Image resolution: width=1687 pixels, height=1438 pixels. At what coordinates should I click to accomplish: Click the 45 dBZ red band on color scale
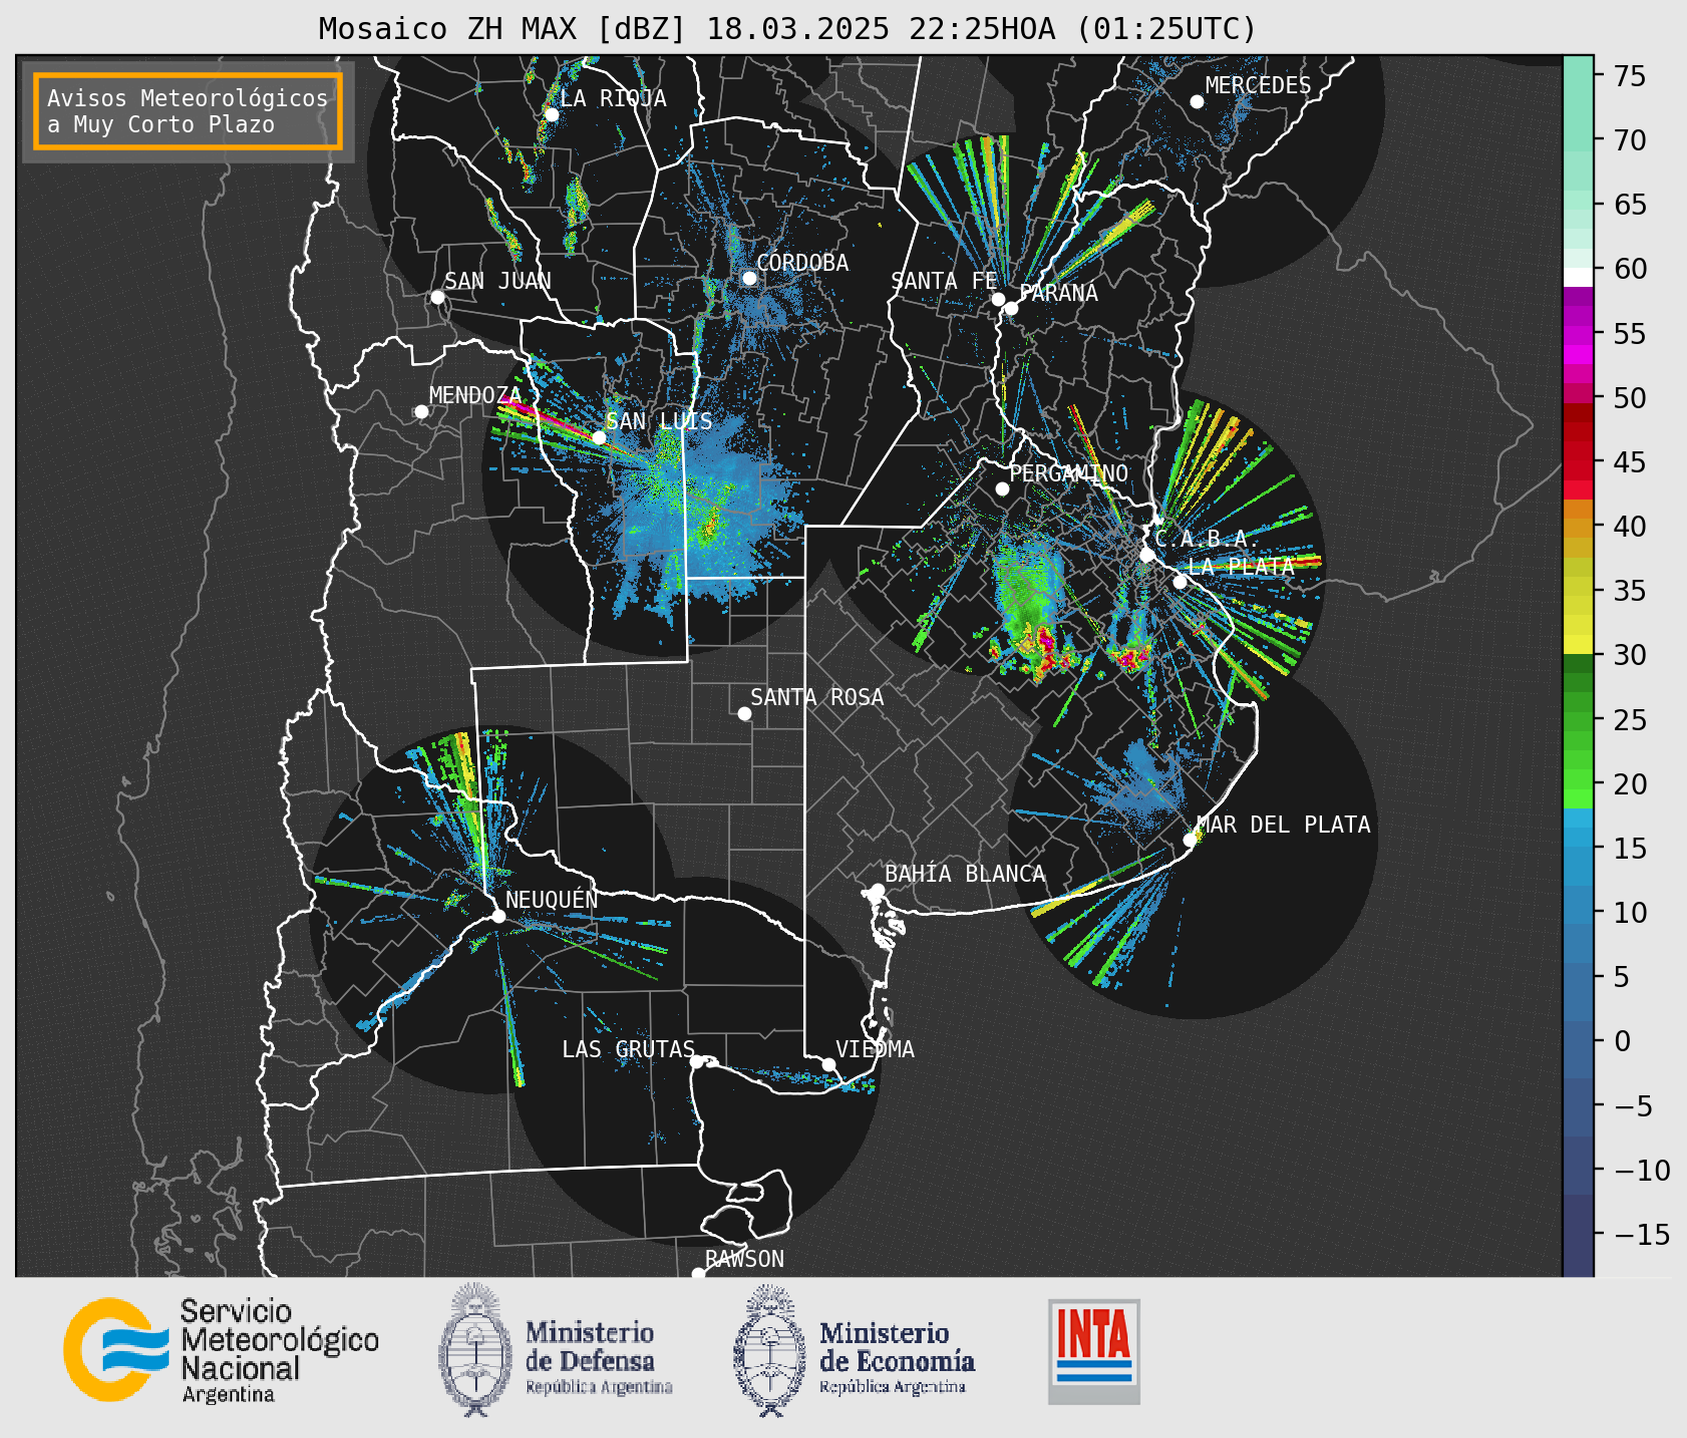[1578, 462]
